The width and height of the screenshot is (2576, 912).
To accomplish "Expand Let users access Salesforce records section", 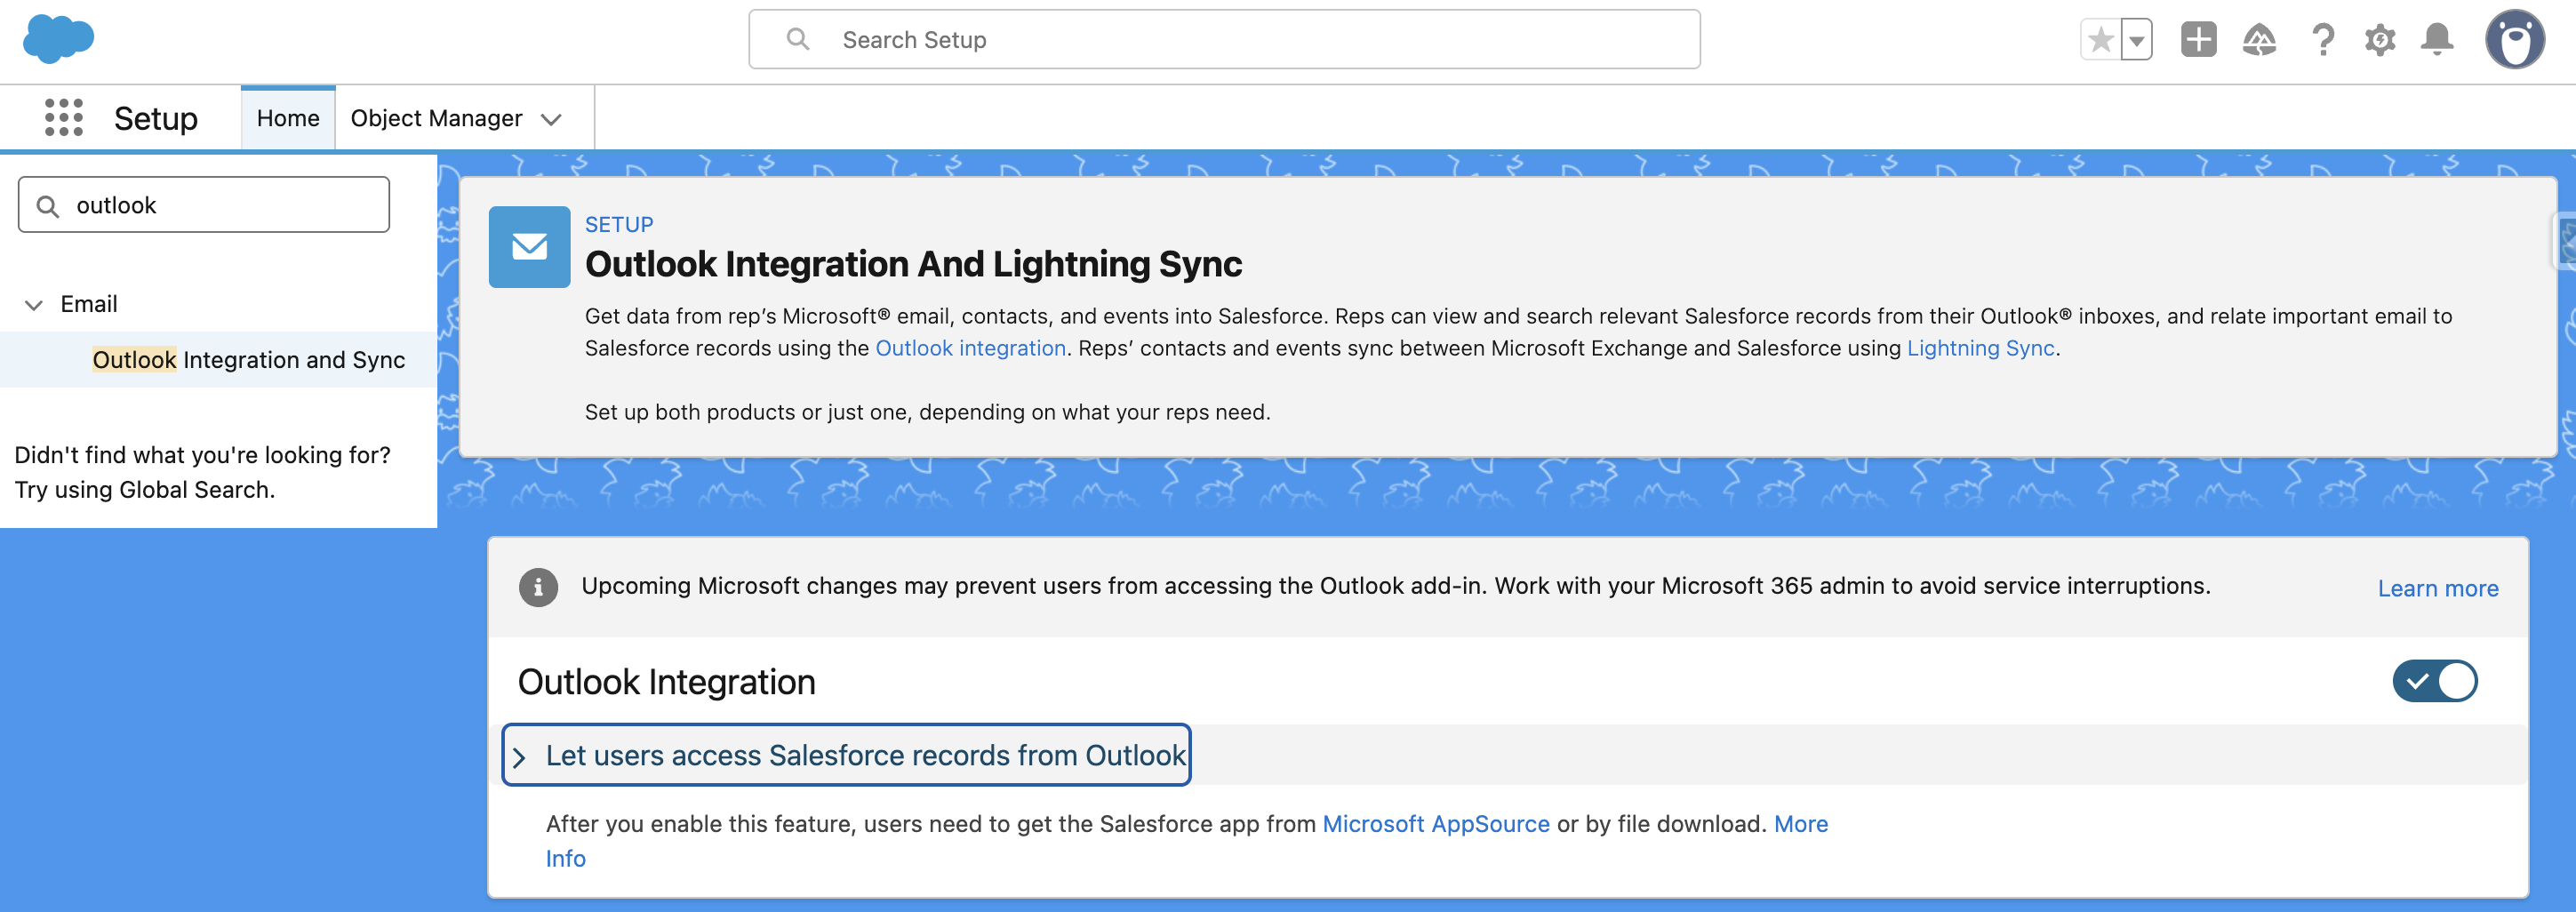I will [x=845, y=755].
